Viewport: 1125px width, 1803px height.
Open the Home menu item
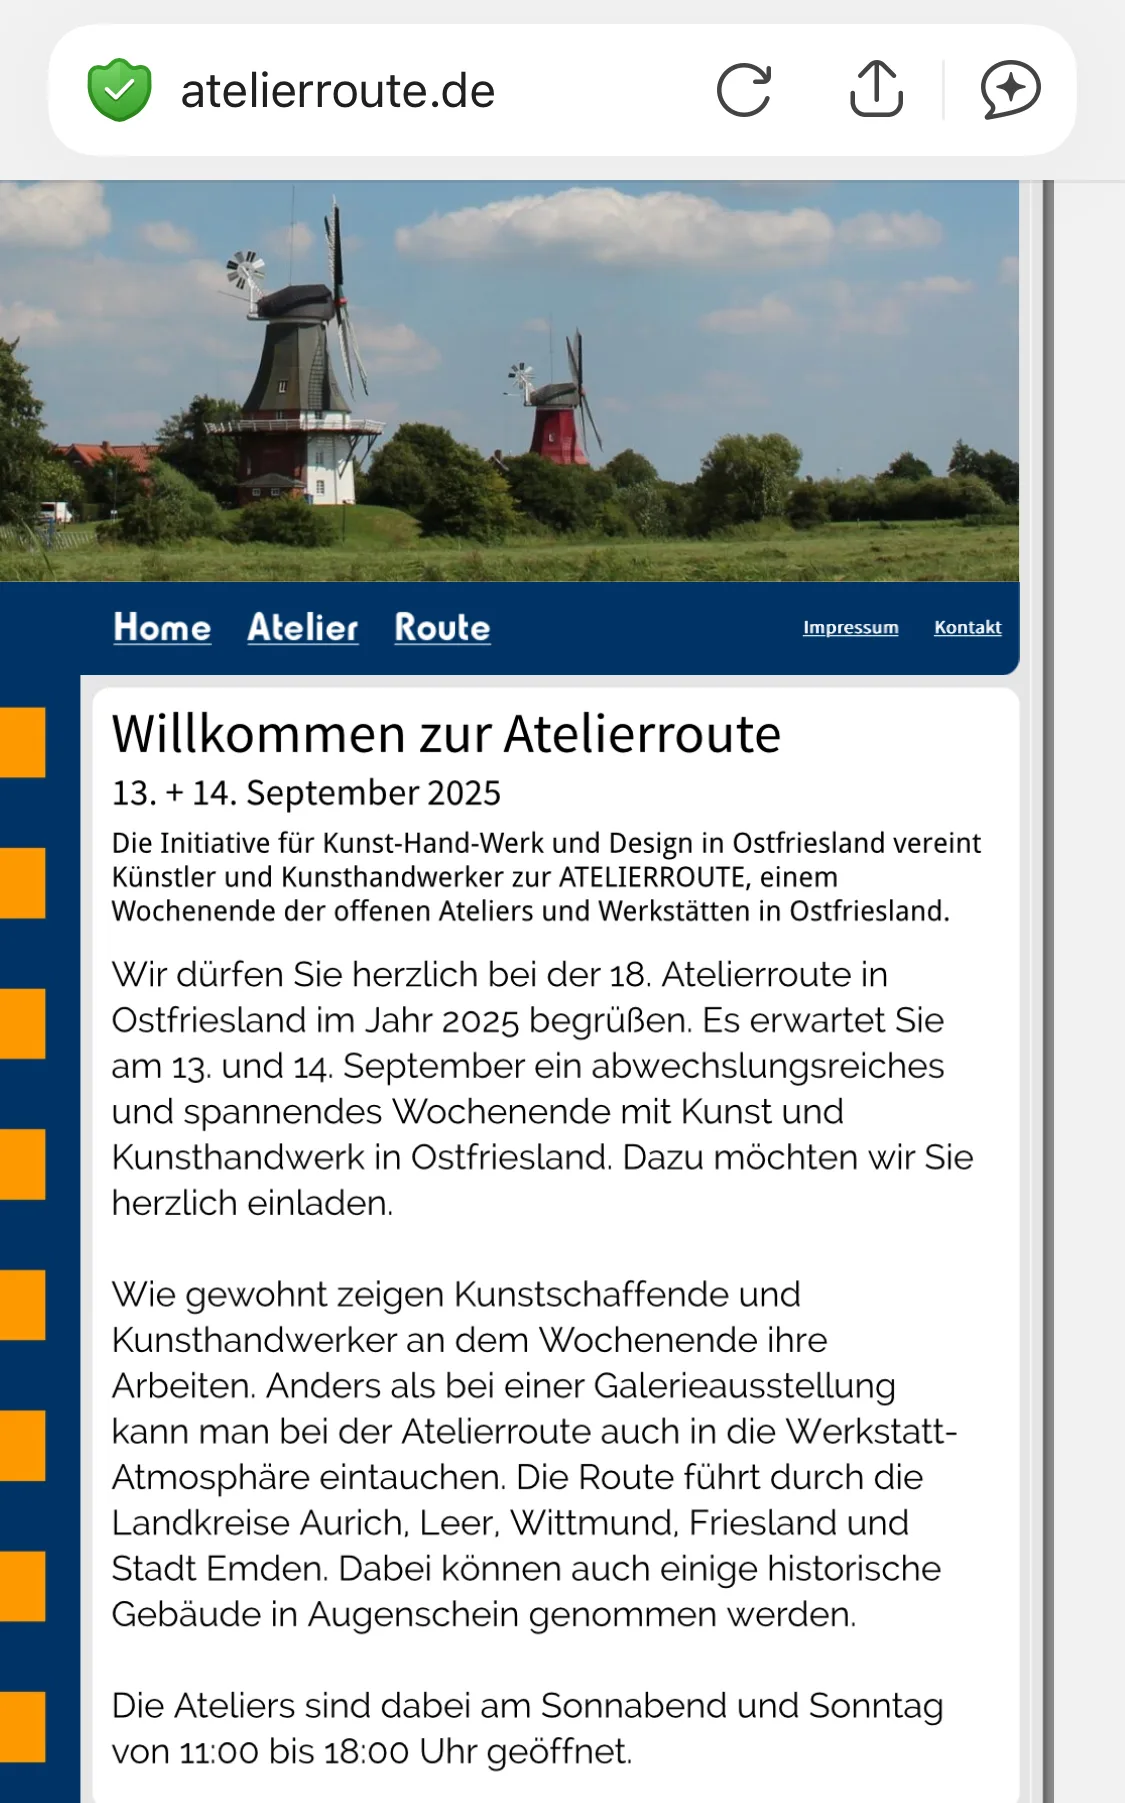[x=162, y=627]
